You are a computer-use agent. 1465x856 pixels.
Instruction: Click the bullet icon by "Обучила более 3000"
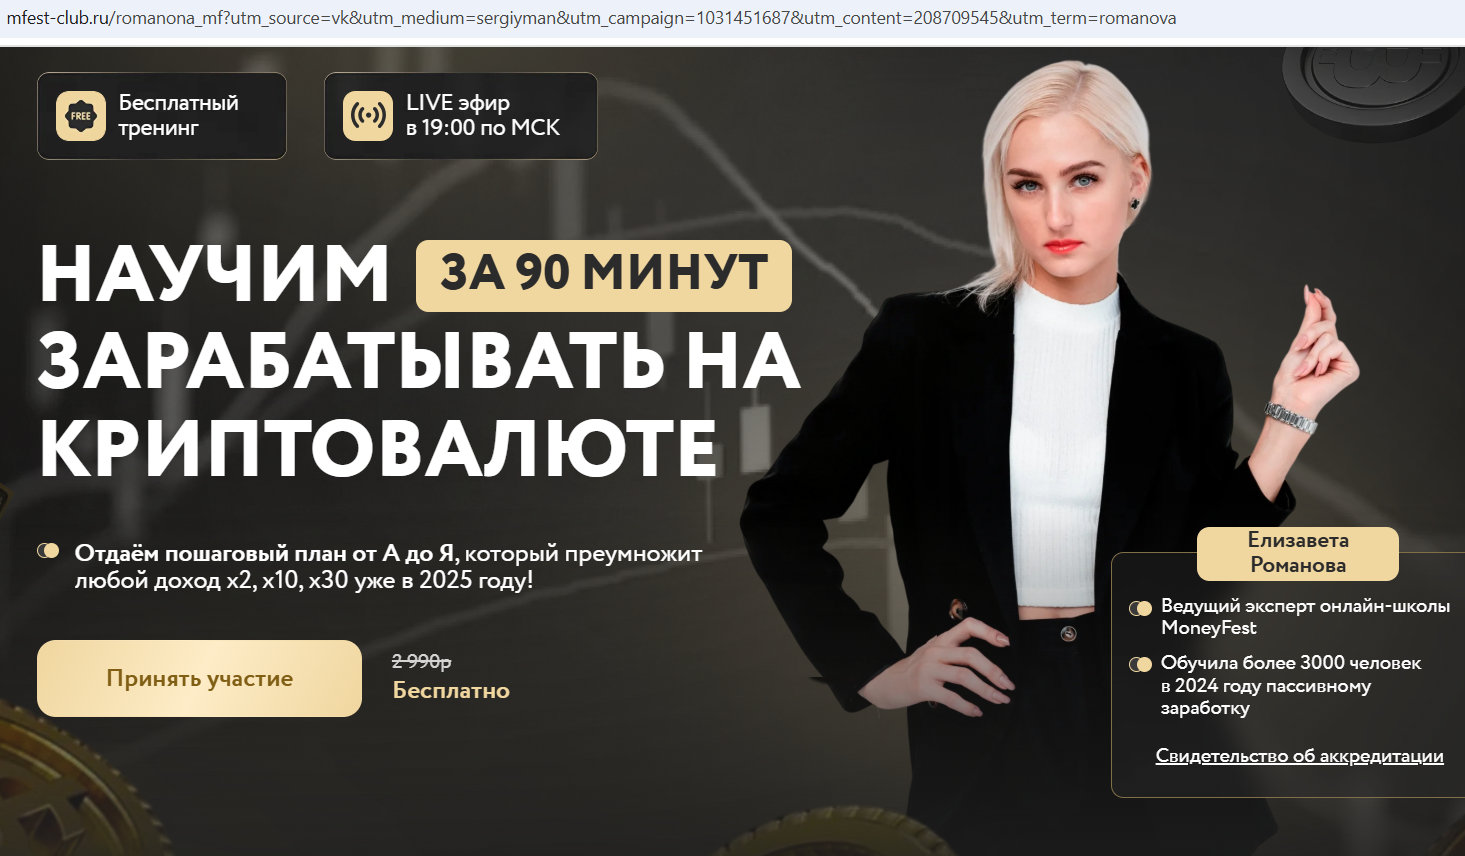[x=1140, y=664]
